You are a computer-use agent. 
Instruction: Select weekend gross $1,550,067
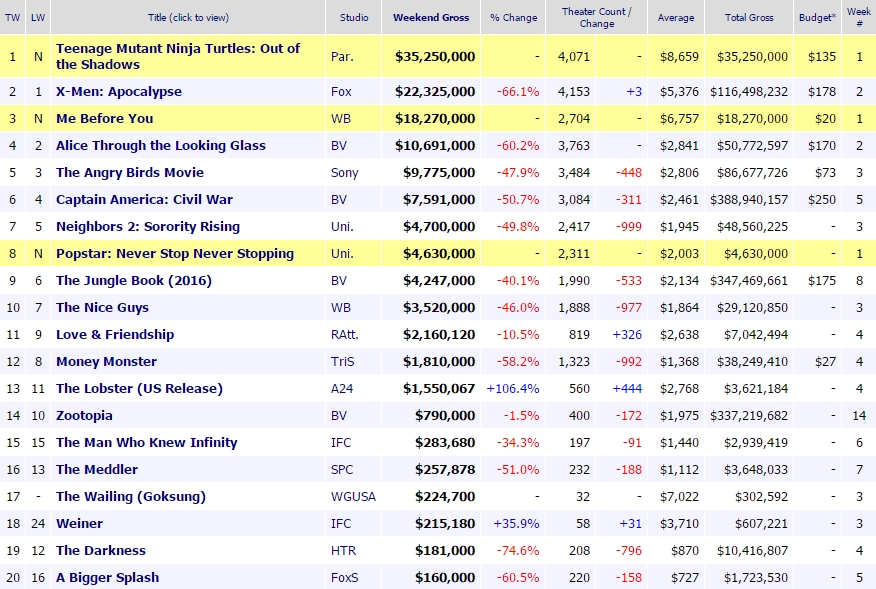[439, 388]
